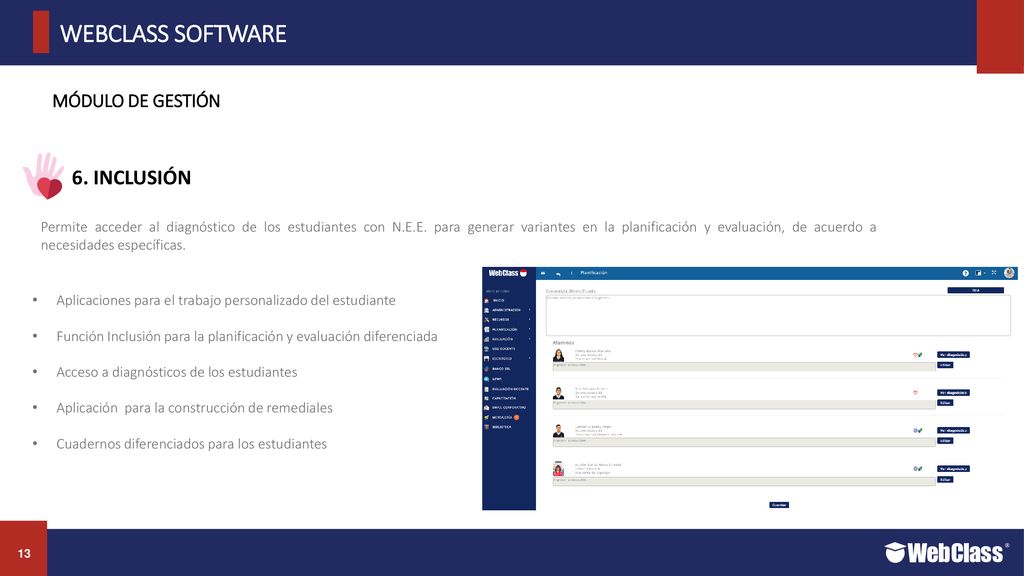Open Uso Docente sidebar icon

coord(487,349)
